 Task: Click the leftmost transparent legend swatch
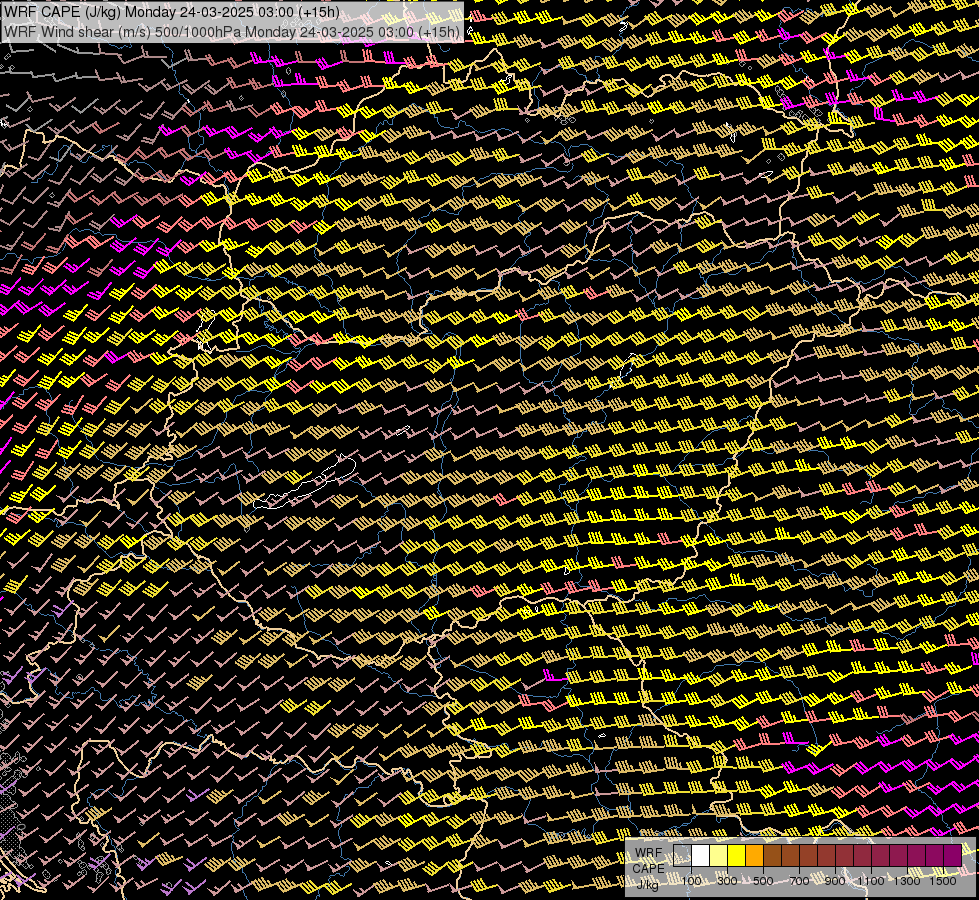(682, 855)
